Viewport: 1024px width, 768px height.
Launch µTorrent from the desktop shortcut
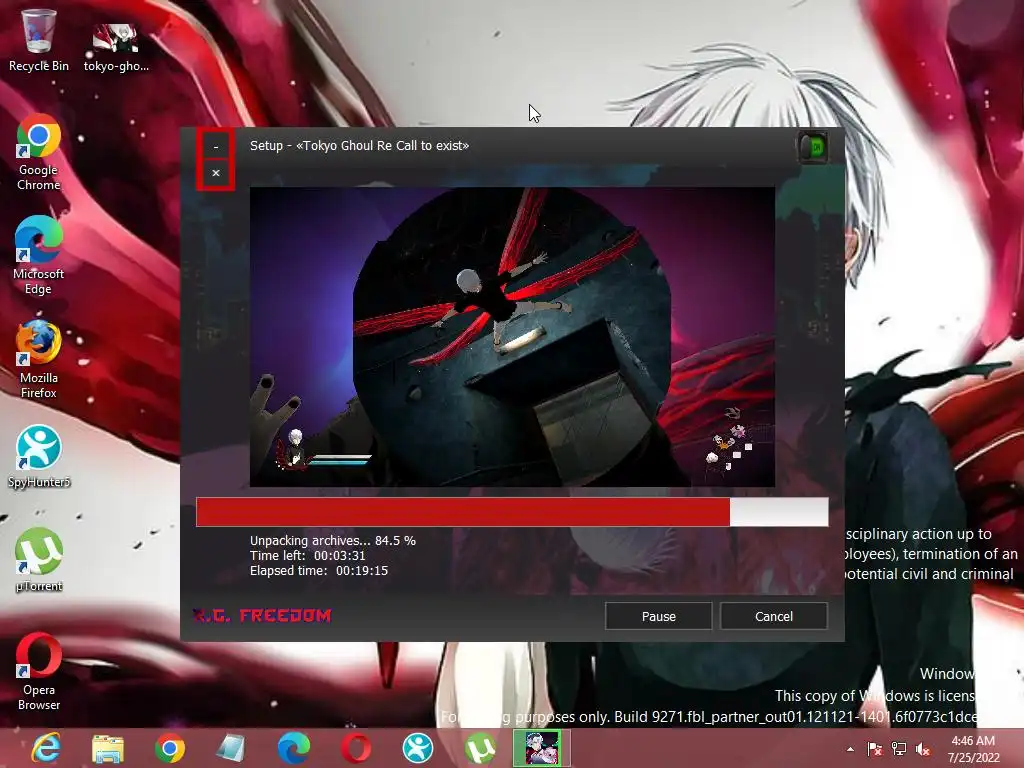click(39, 560)
